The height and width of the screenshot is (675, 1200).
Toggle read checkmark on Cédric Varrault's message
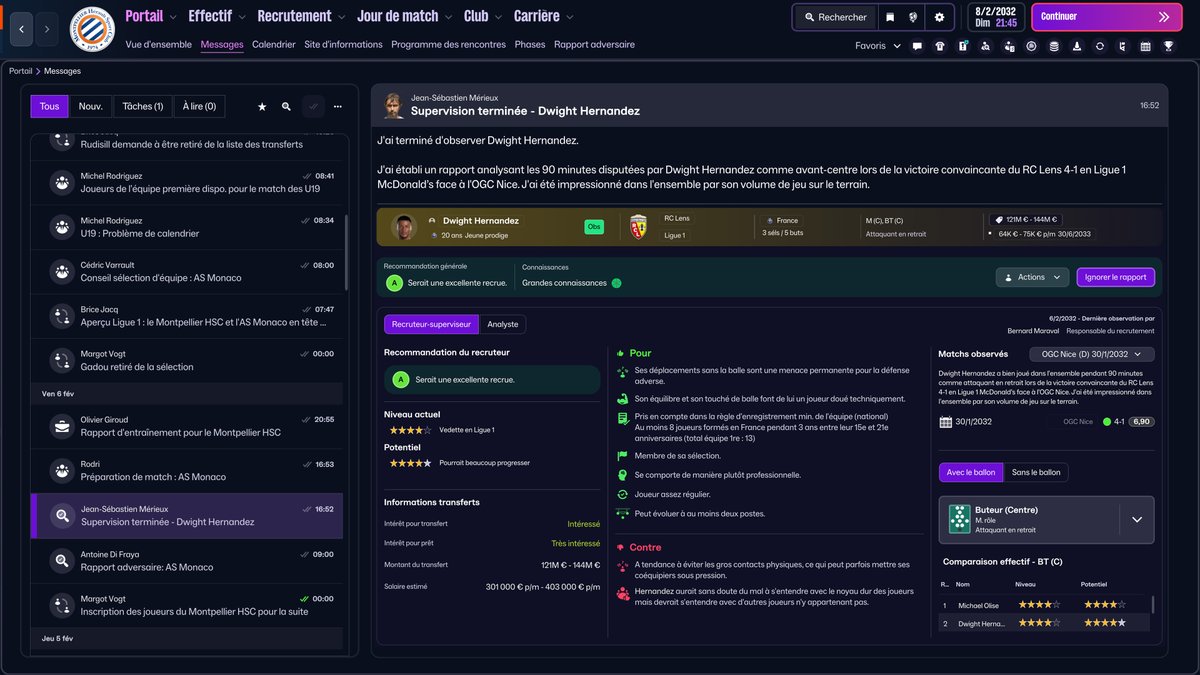coord(306,265)
